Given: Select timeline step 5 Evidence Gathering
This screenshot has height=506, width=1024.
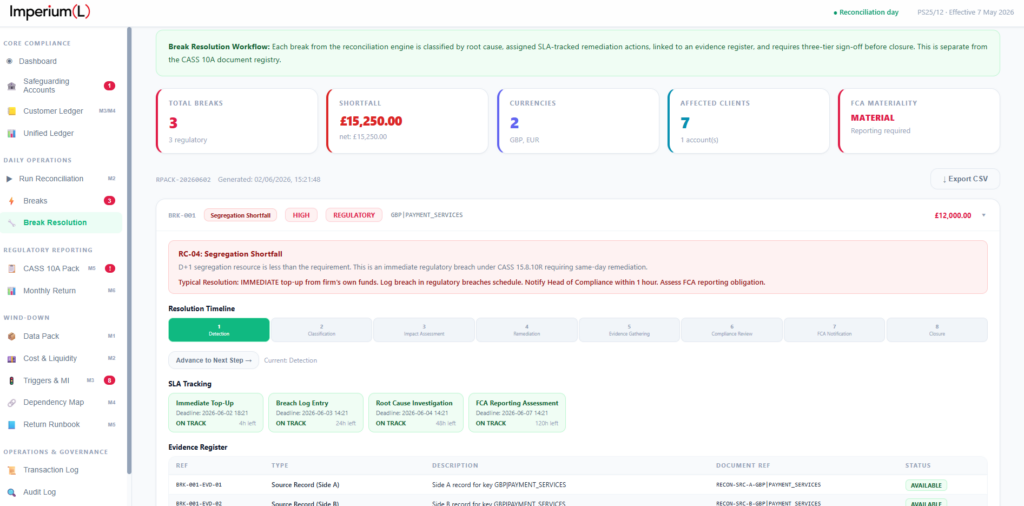Looking at the screenshot, I should (630, 330).
